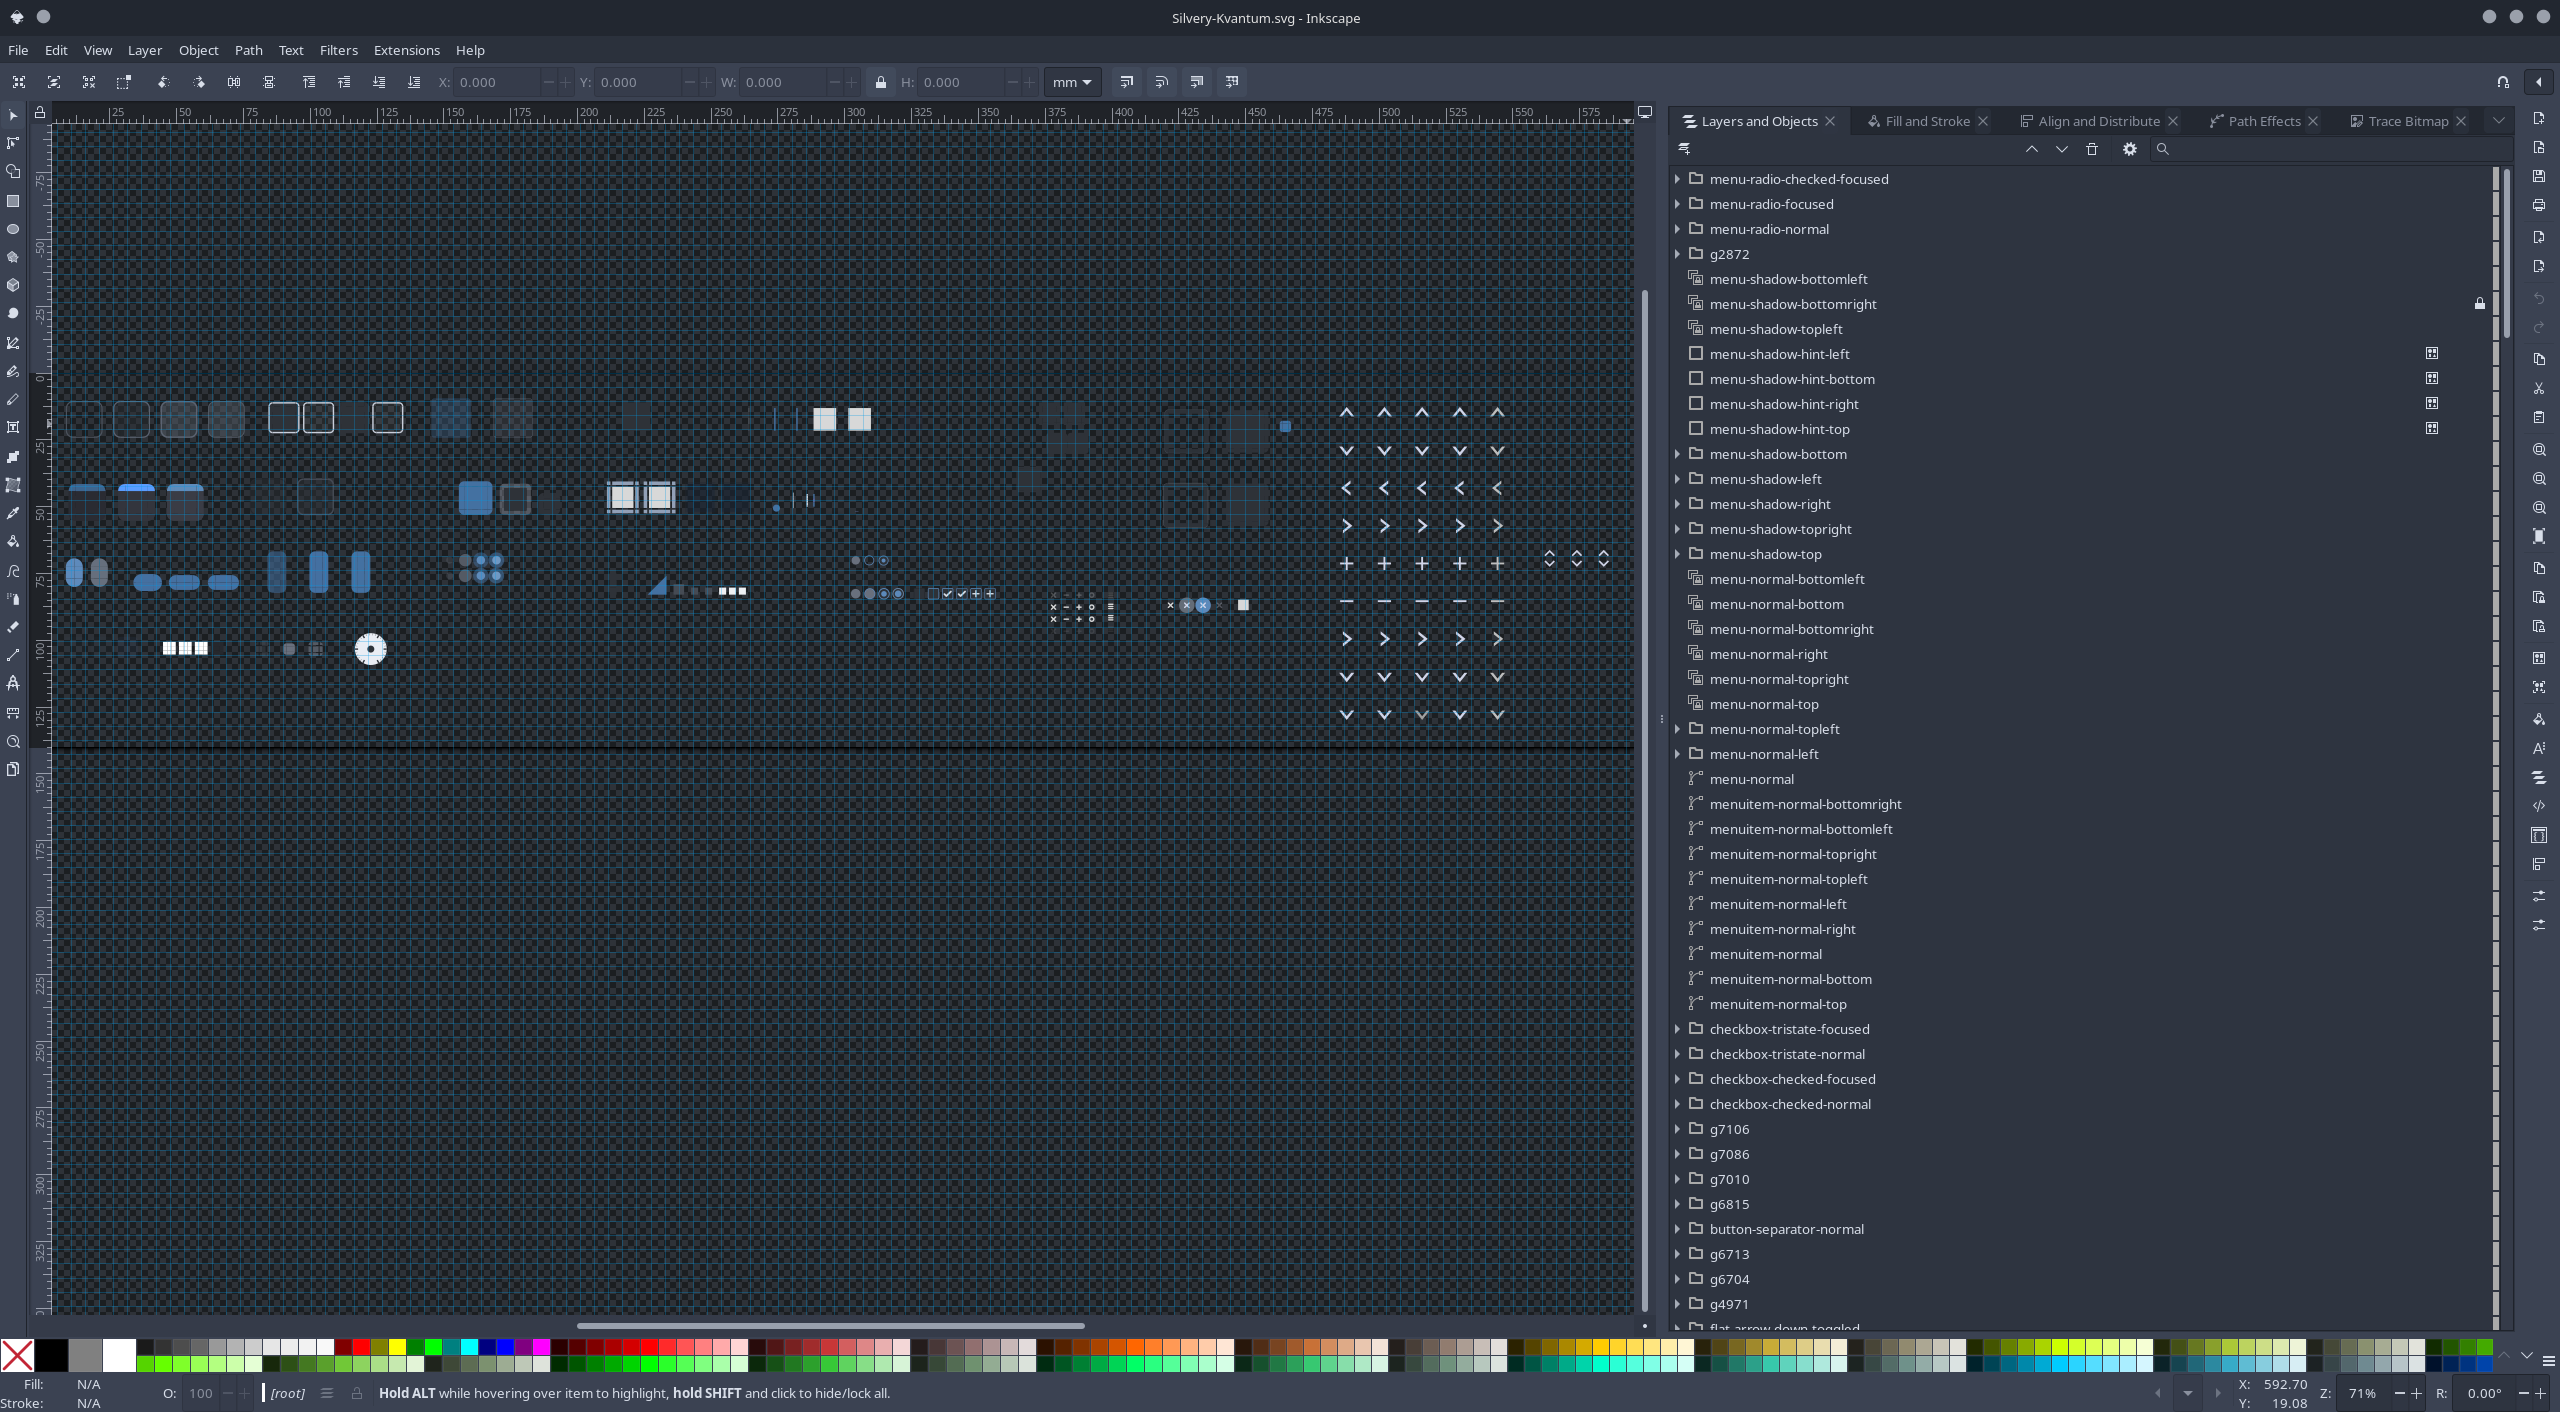2560x1412 pixels.
Task: Expand the menu-radio-normal group
Action: point(1678,229)
